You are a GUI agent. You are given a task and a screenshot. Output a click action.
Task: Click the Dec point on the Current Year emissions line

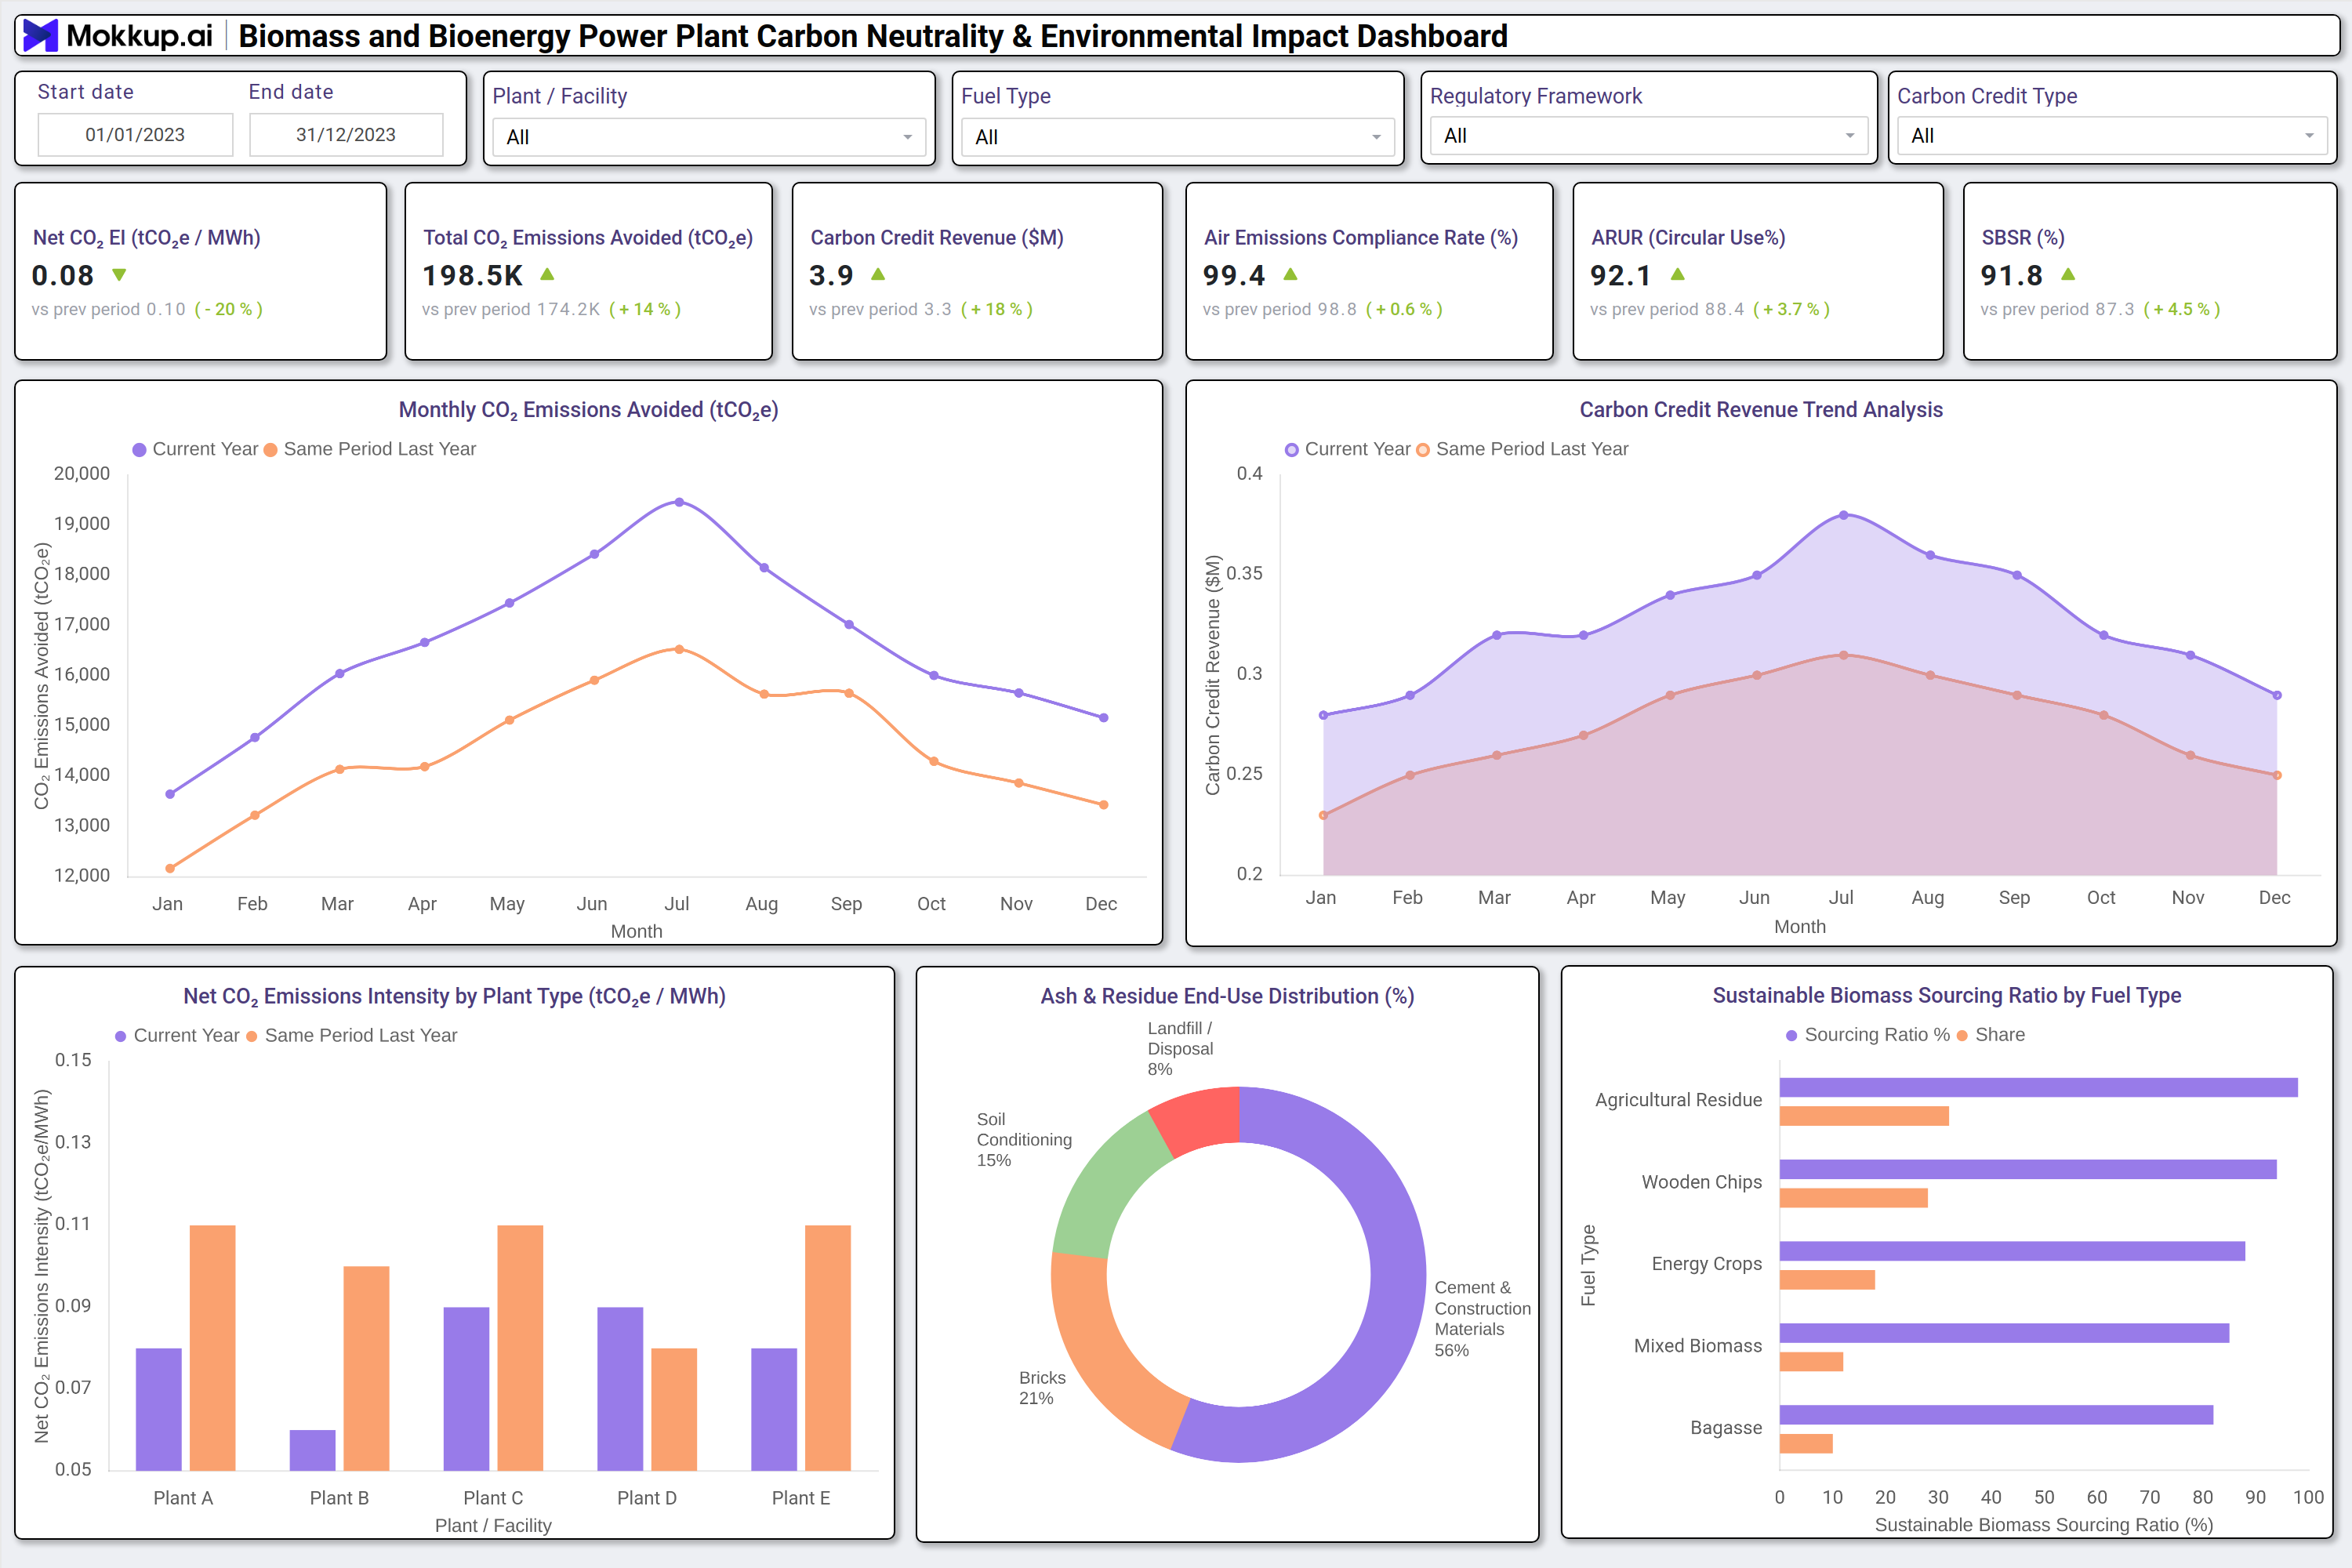click(1104, 717)
